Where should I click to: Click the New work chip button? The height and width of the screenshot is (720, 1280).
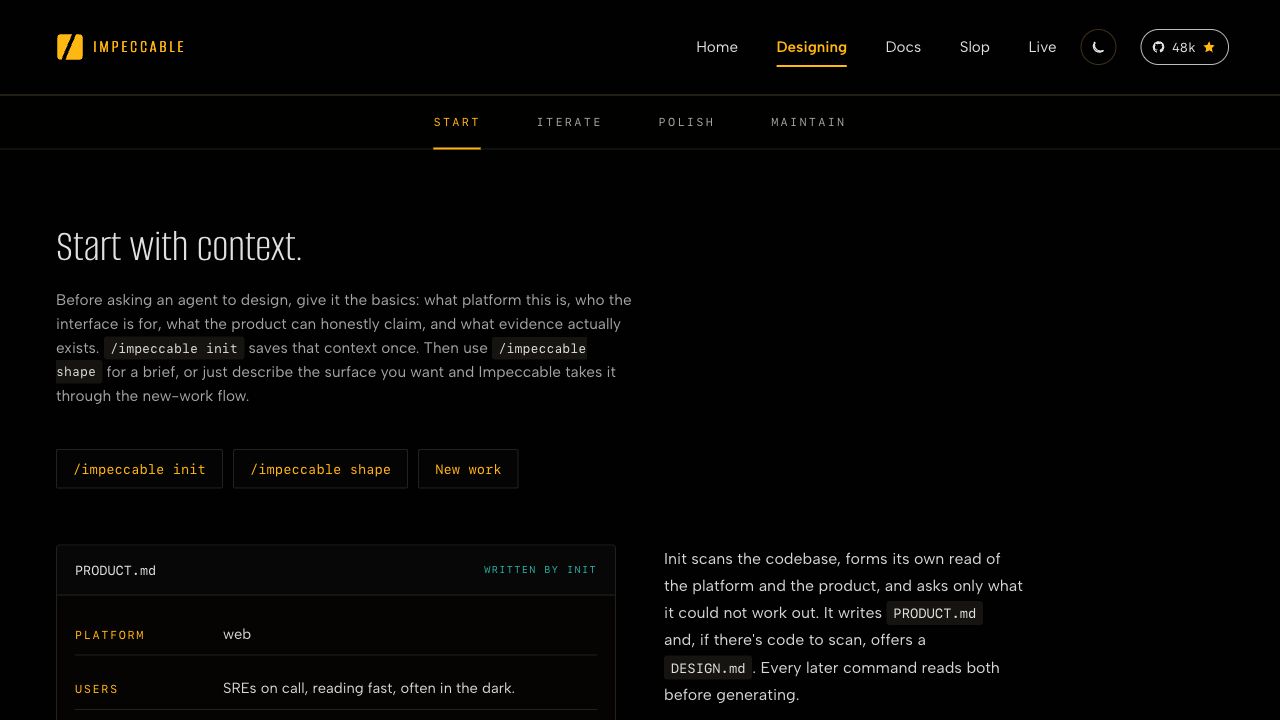(x=468, y=469)
